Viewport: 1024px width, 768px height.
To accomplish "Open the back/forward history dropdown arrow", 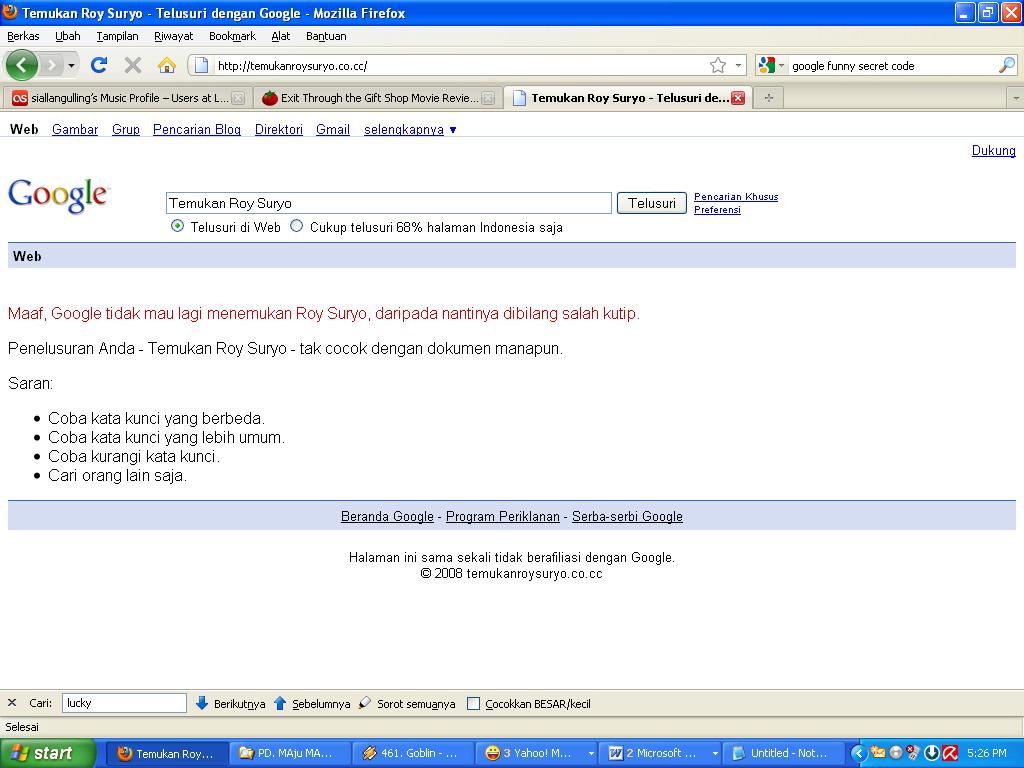I will click(71, 65).
